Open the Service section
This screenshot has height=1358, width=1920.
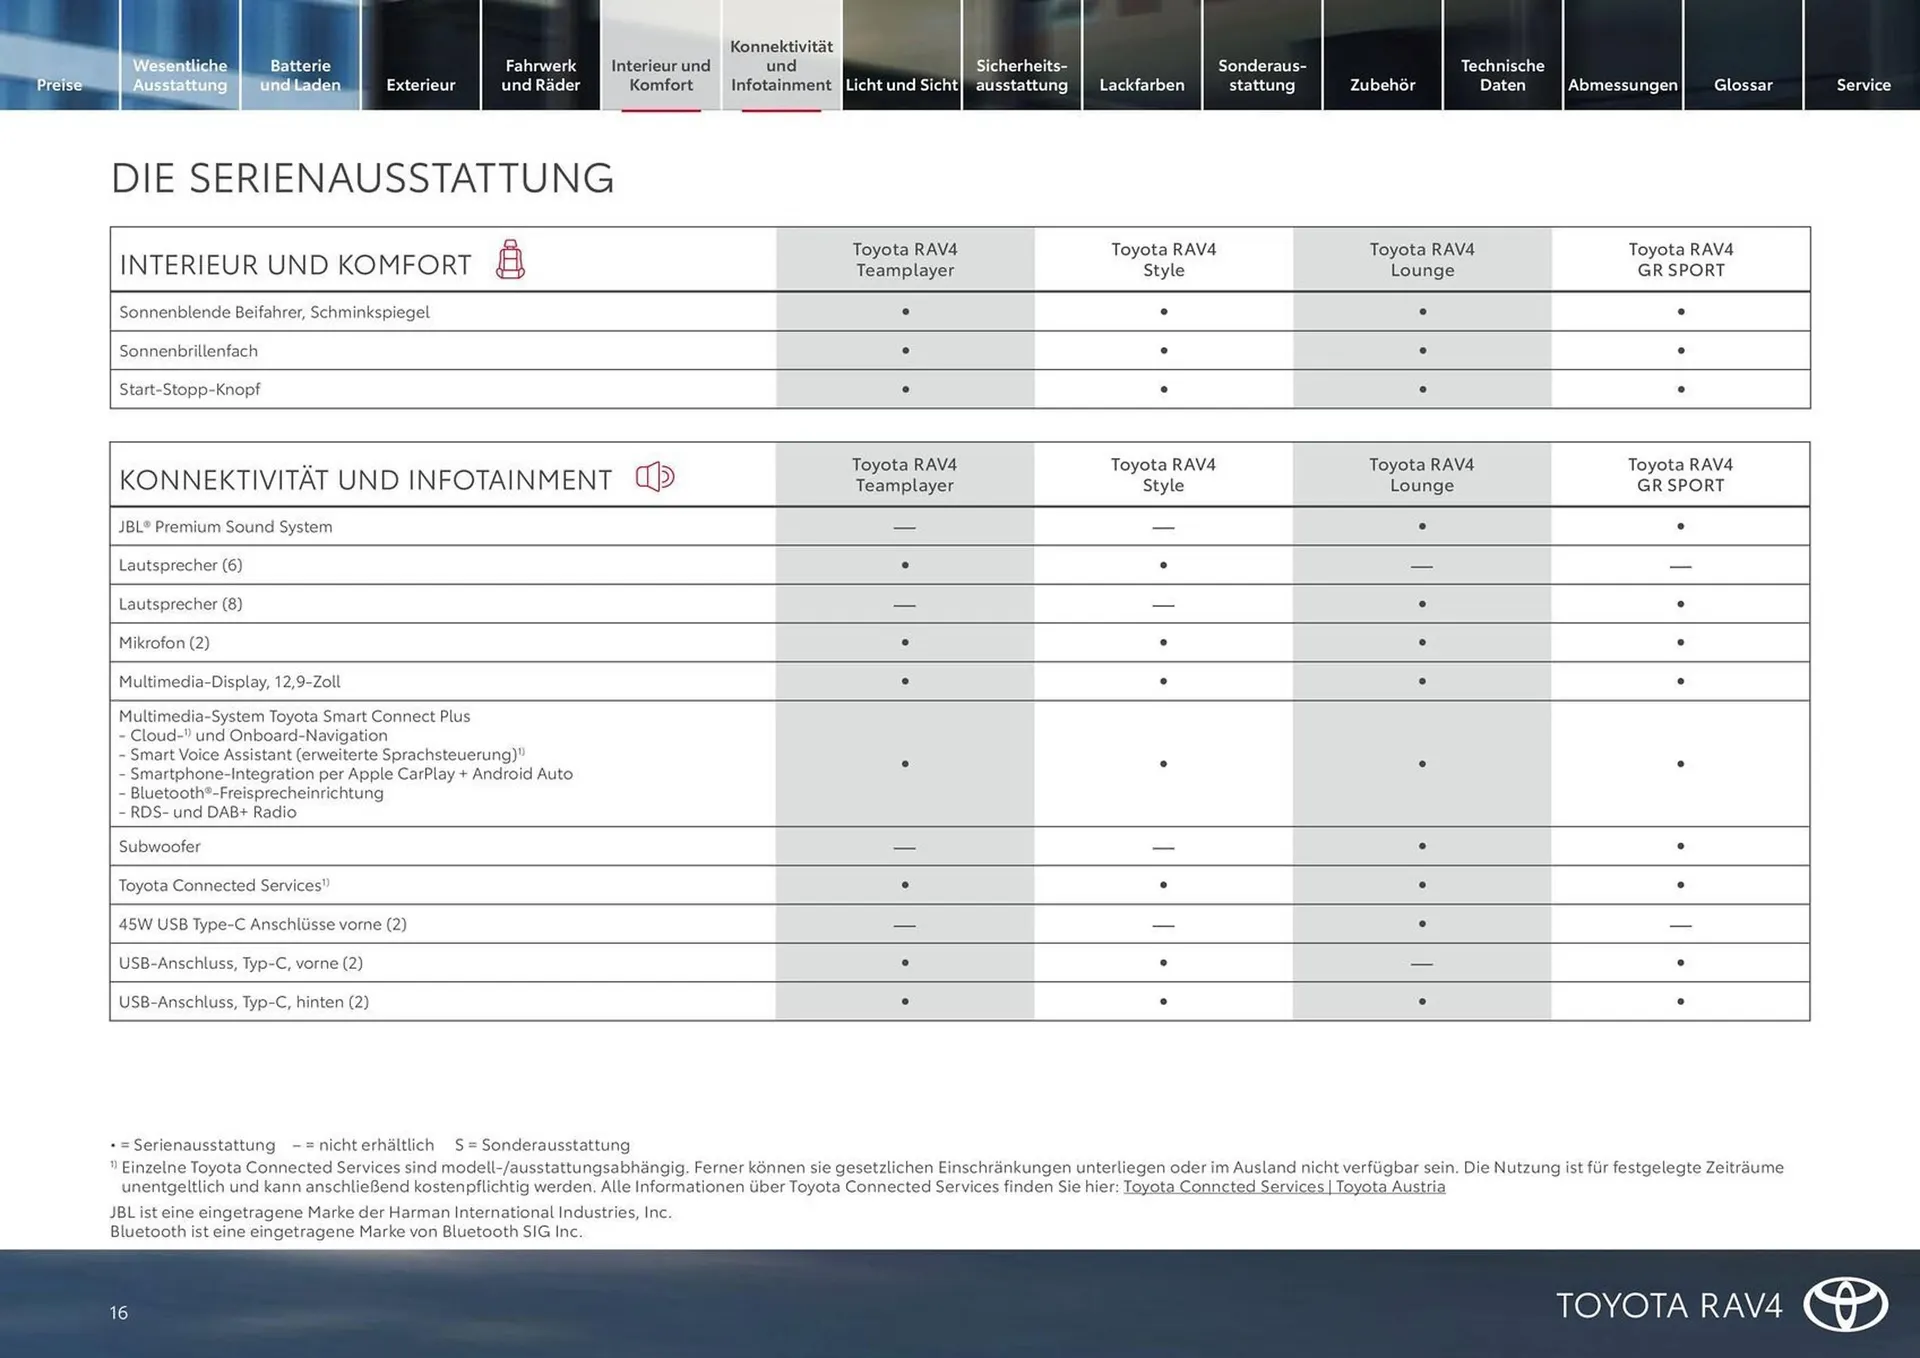[1862, 85]
